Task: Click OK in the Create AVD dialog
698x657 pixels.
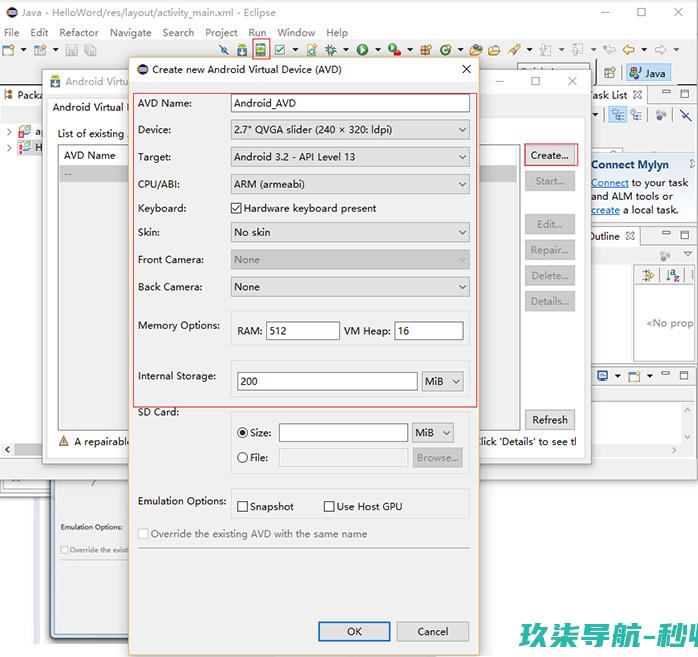Action: pos(354,632)
